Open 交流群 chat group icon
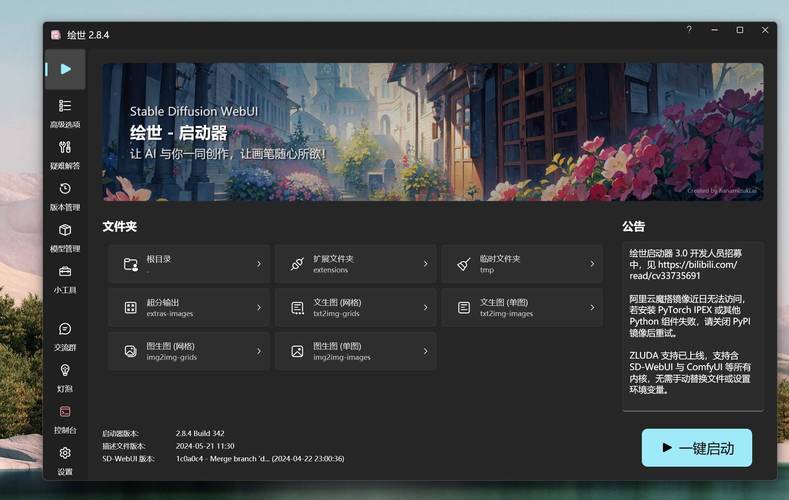Viewport: 789px width, 500px height. click(65, 329)
